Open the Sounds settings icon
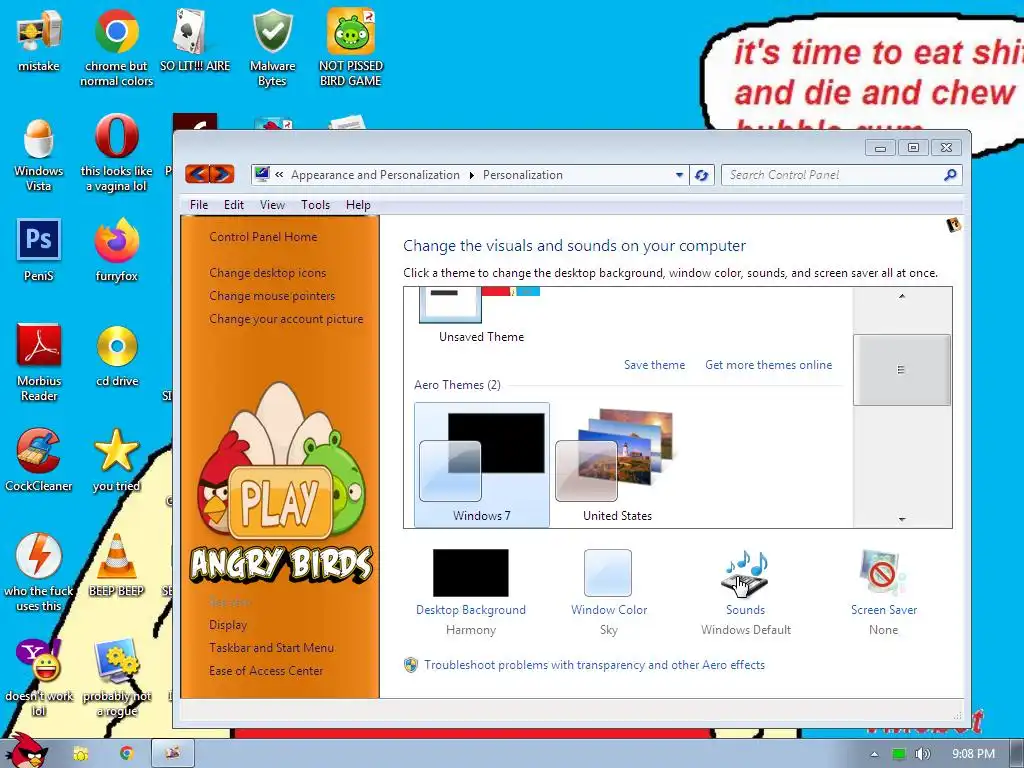This screenshot has height=768, width=1024. point(746,573)
